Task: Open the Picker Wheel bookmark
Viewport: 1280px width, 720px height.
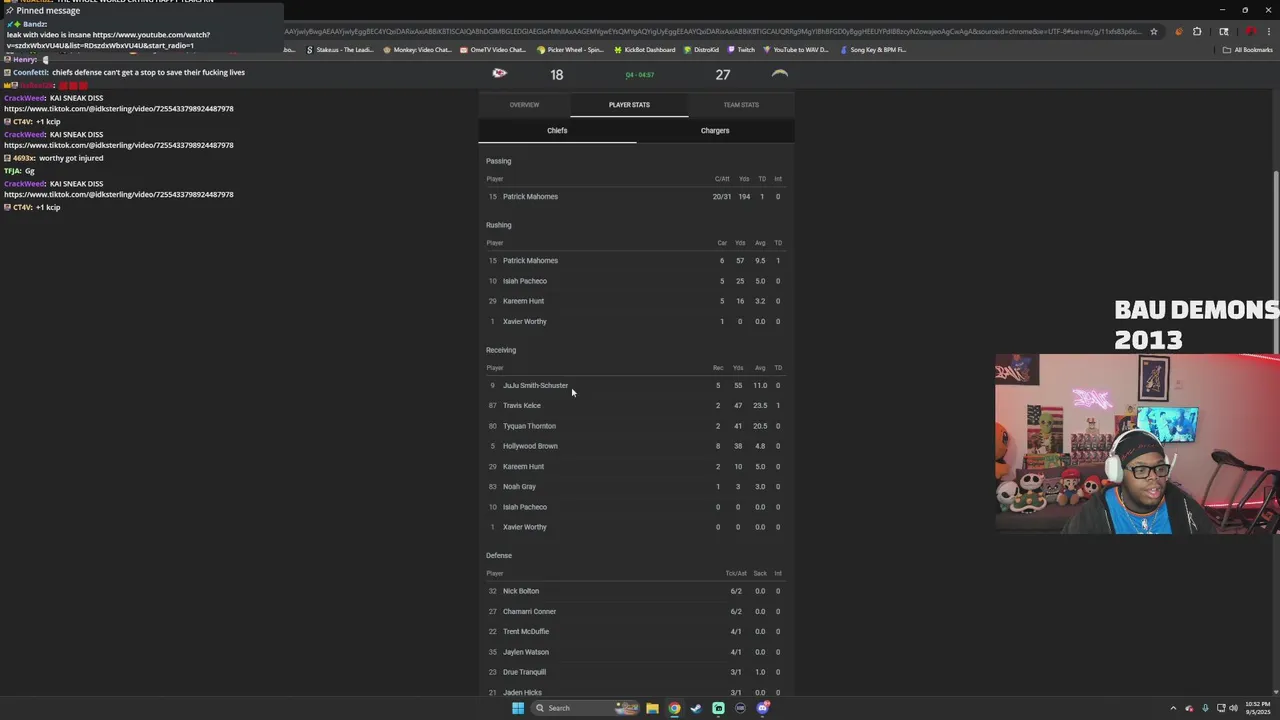Action: click(570, 49)
